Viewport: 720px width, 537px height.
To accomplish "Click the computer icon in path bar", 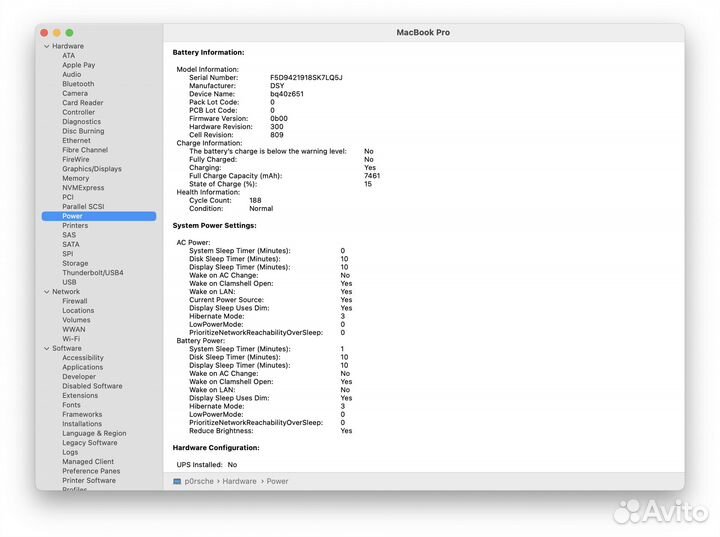I will point(177,481).
